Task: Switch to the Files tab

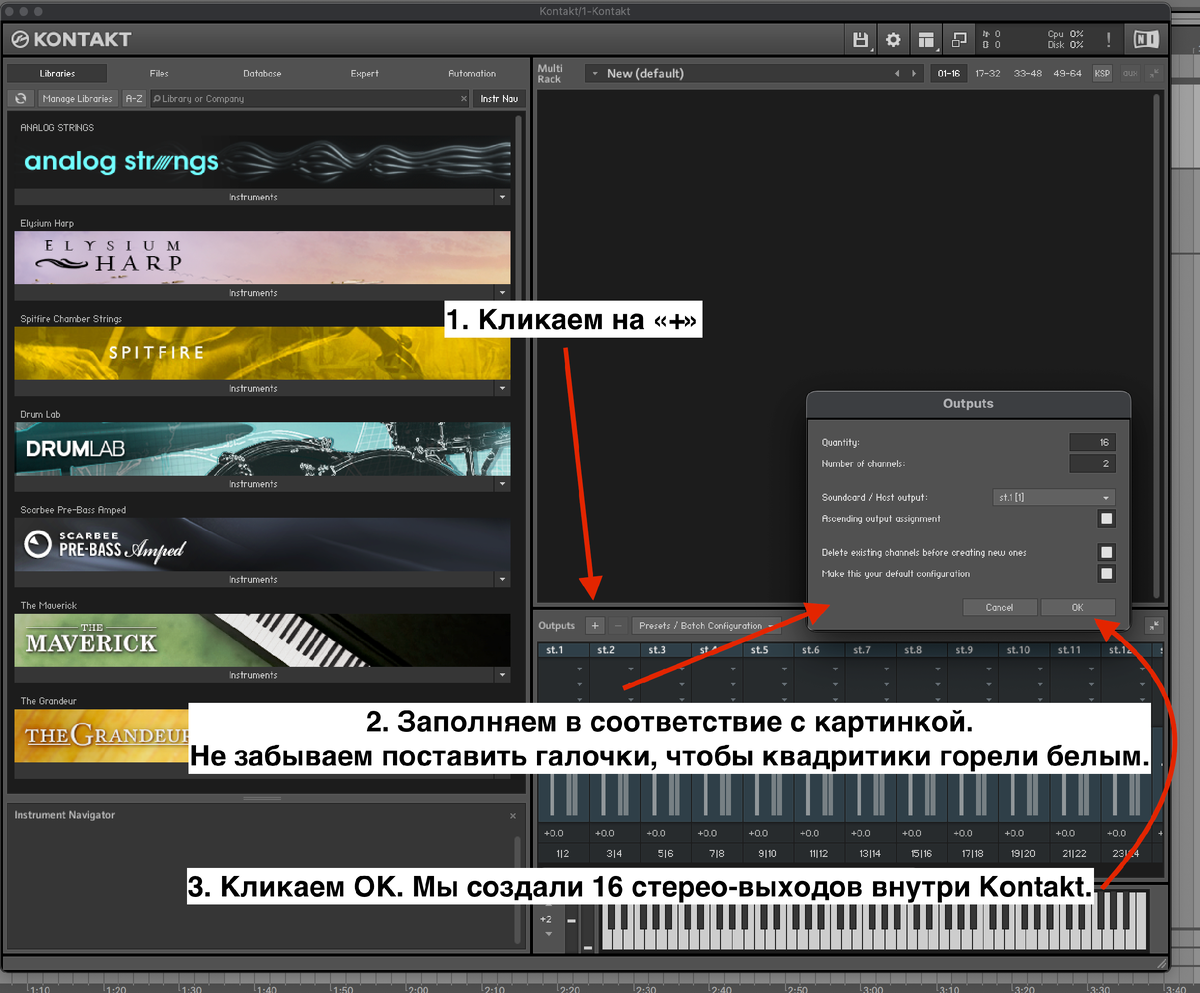Action: pyautogui.click(x=159, y=73)
